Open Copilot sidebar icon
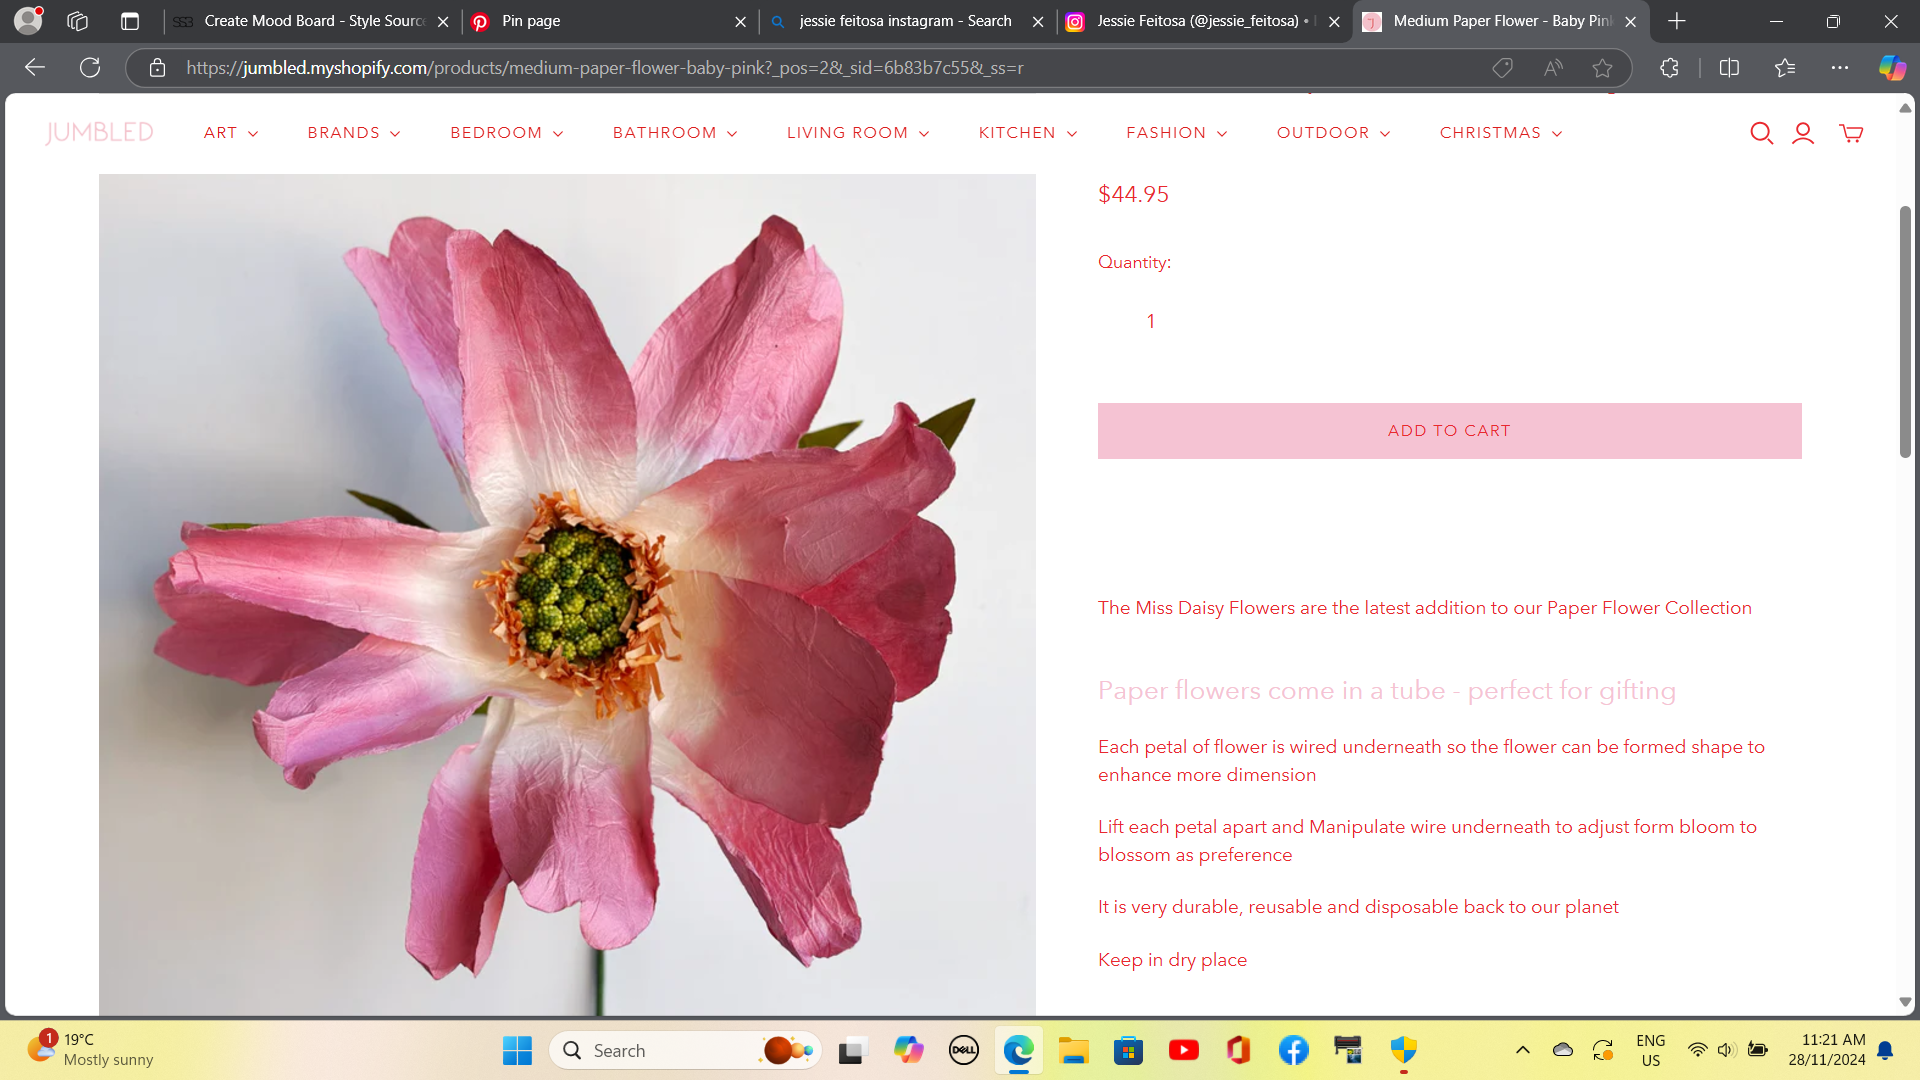 (x=1891, y=67)
